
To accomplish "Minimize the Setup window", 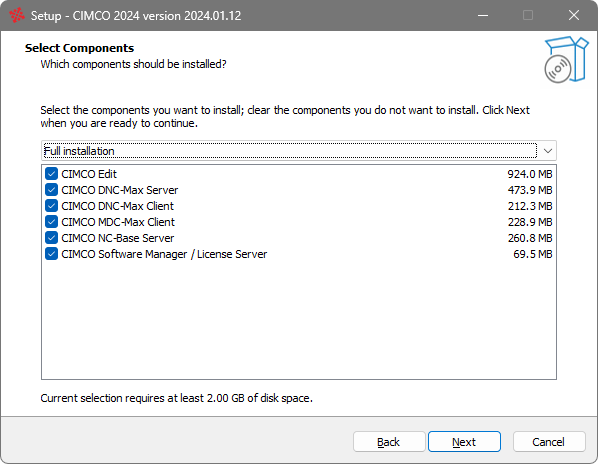I will tap(483, 15).
